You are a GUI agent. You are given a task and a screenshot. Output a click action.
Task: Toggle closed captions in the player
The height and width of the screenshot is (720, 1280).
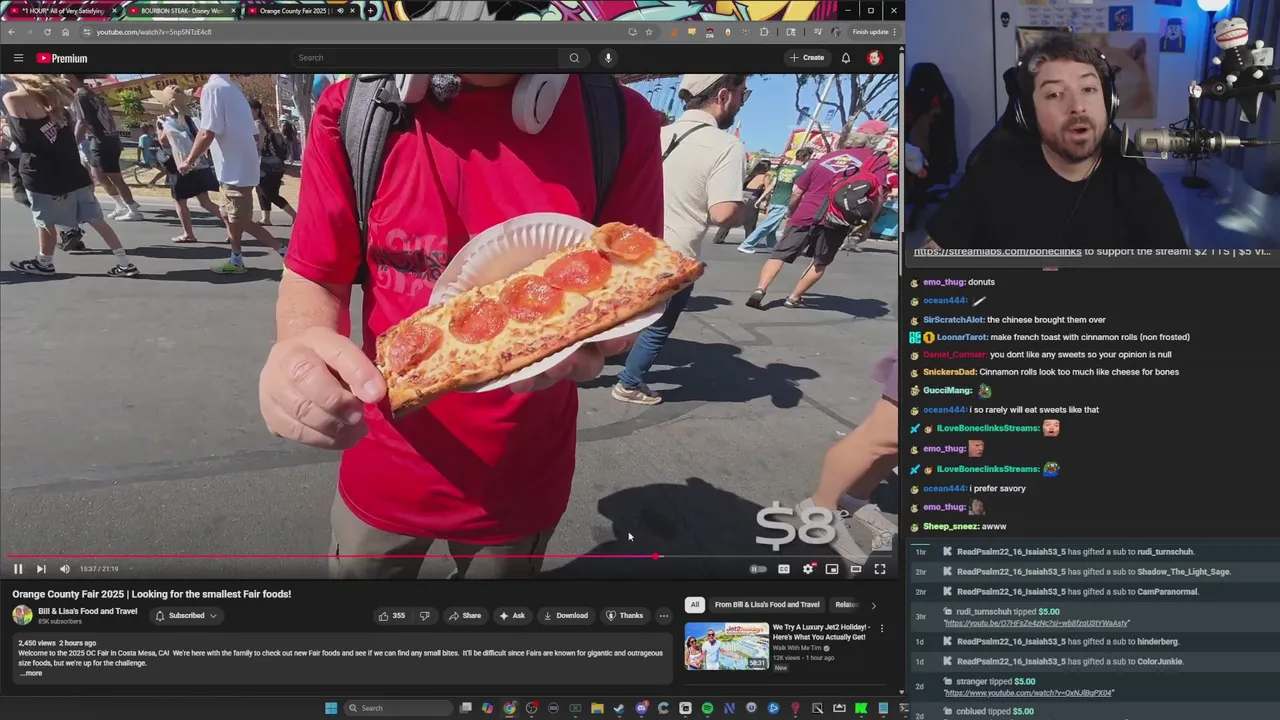click(x=784, y=569)
